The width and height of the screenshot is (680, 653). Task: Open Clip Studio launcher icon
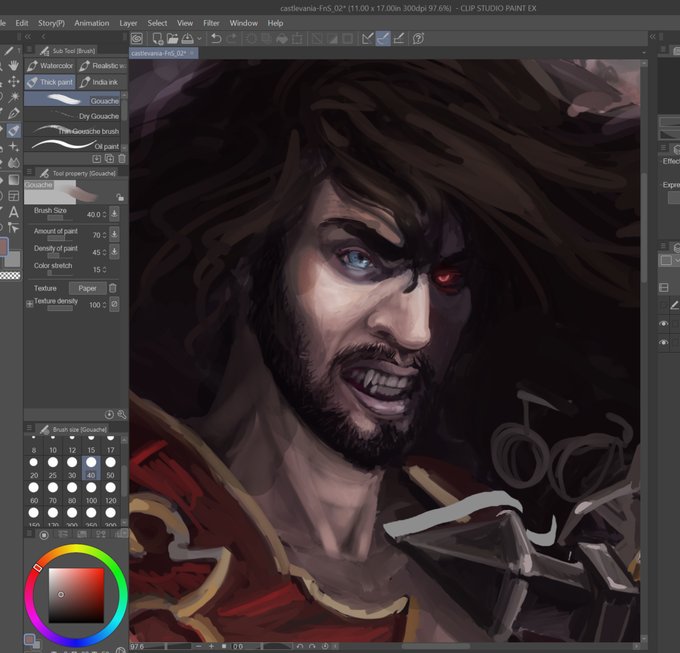137,39
